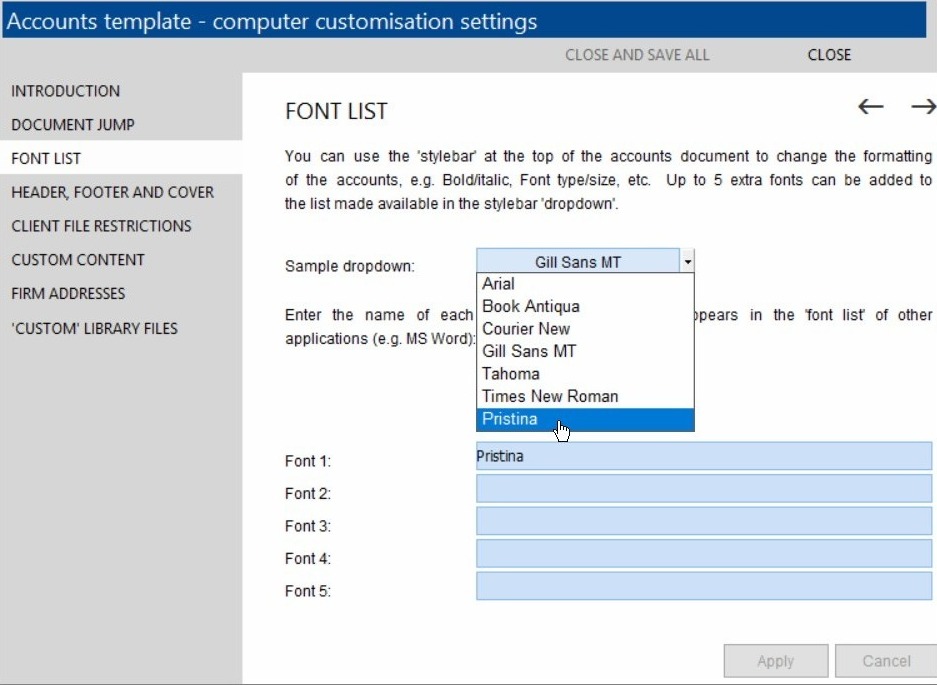Click Cancel to discard changes
937x685 pixels.
click(886, 660)
